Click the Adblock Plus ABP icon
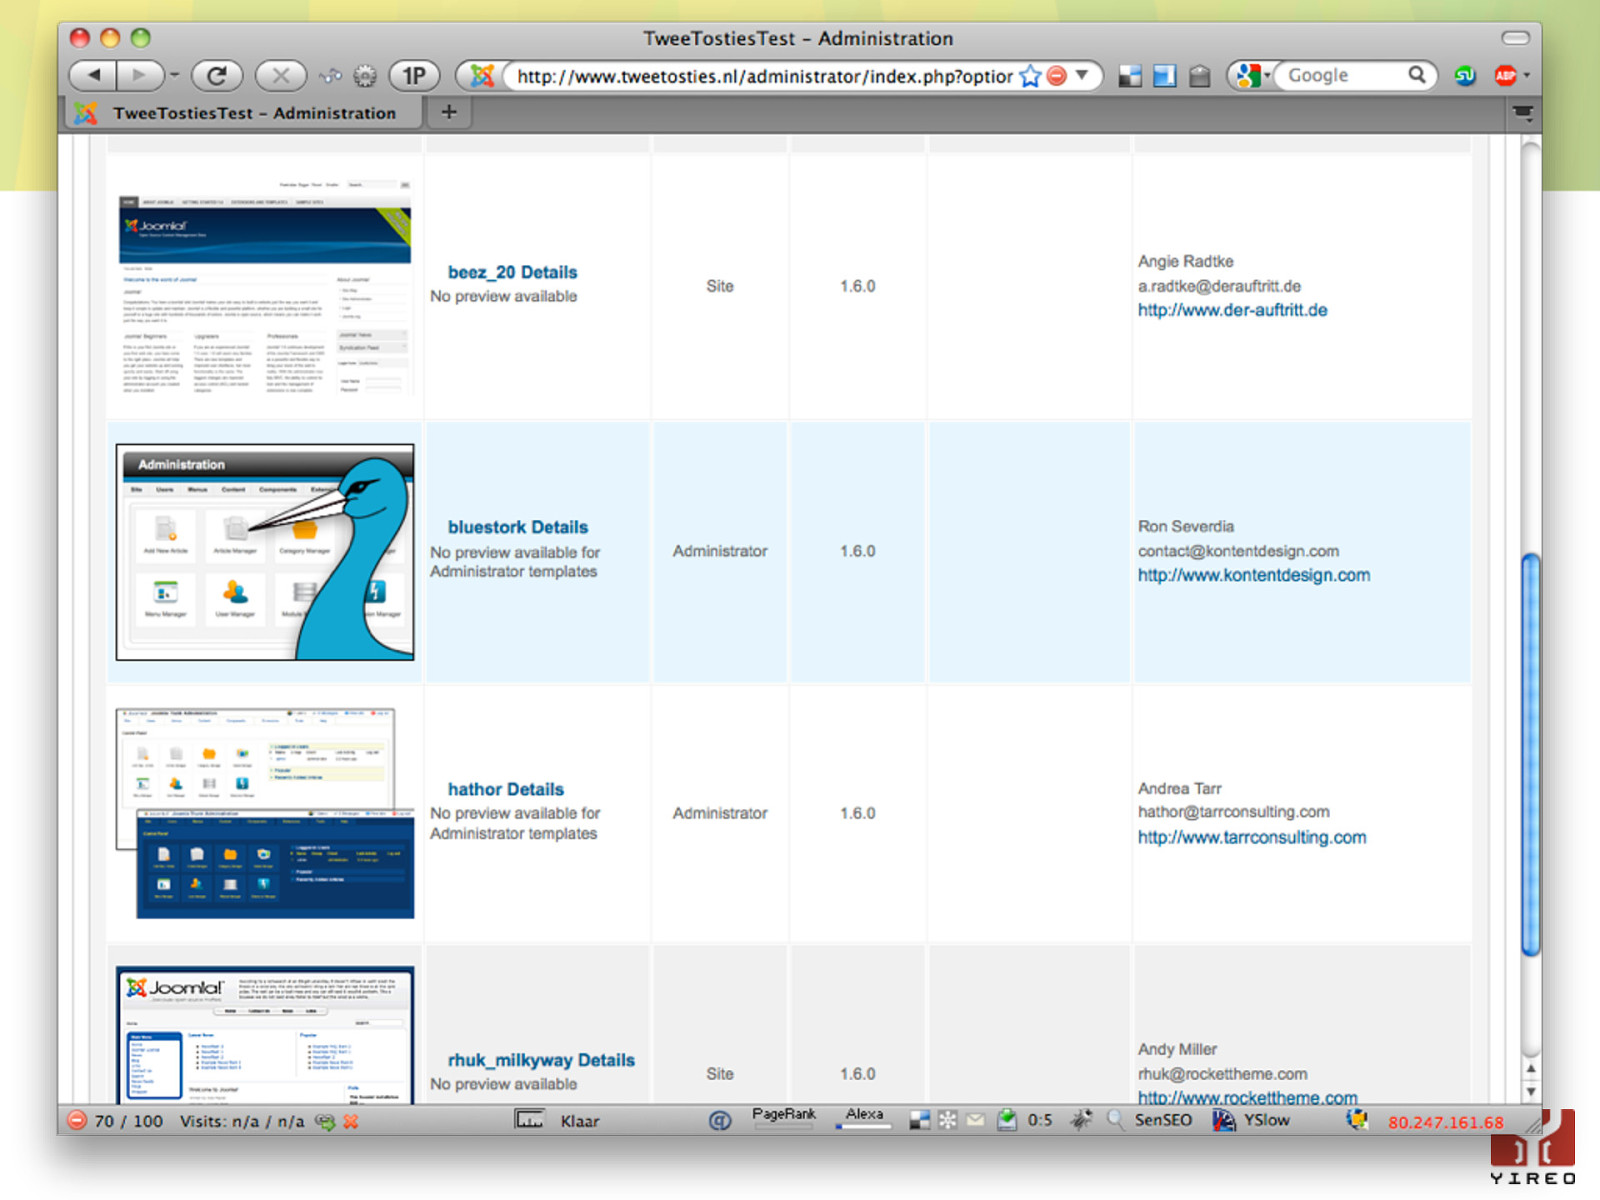This screenshot has width=1600, height=1200. [x=1505, y=76]
